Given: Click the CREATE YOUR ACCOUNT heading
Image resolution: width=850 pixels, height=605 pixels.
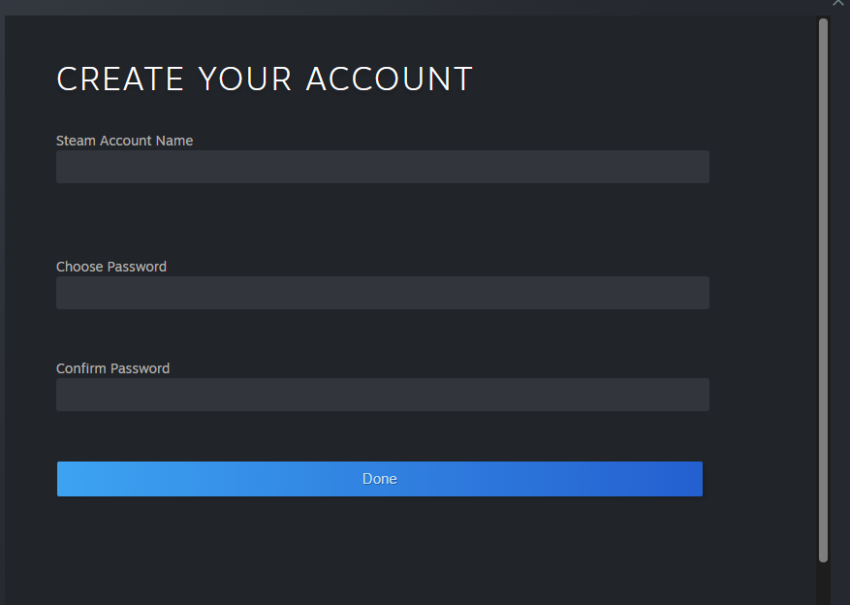Looking at the screenshot, I should [264, 78].
